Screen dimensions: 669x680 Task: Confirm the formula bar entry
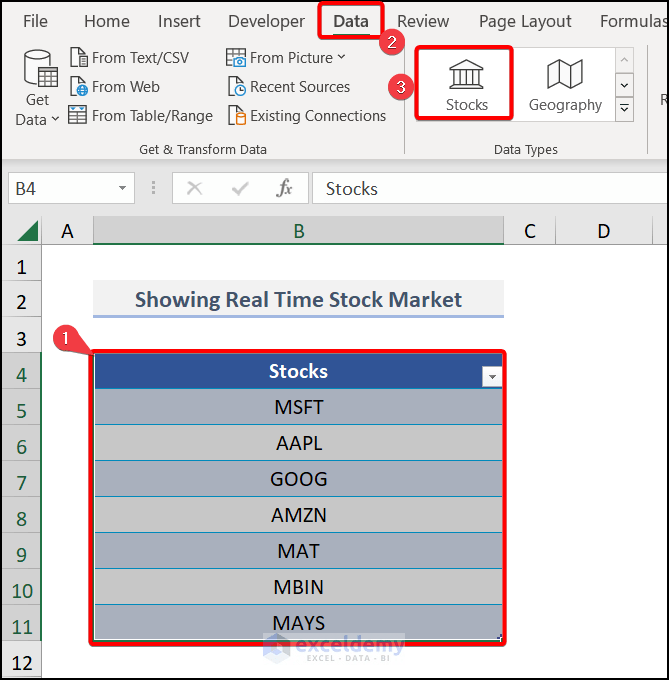240,188
